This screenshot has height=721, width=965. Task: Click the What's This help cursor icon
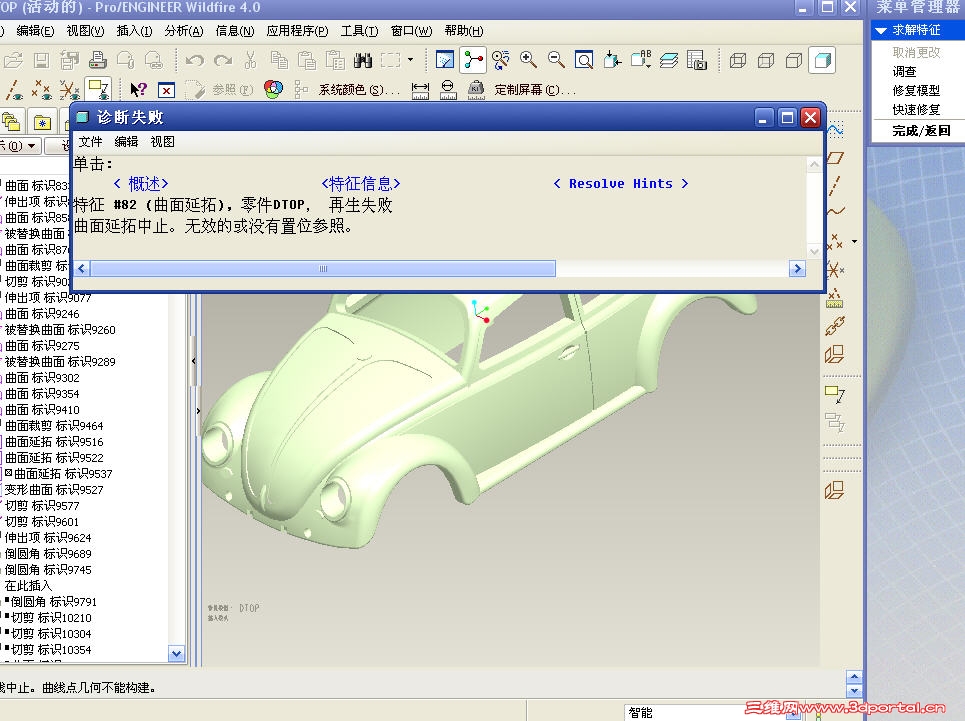(138, 90)
